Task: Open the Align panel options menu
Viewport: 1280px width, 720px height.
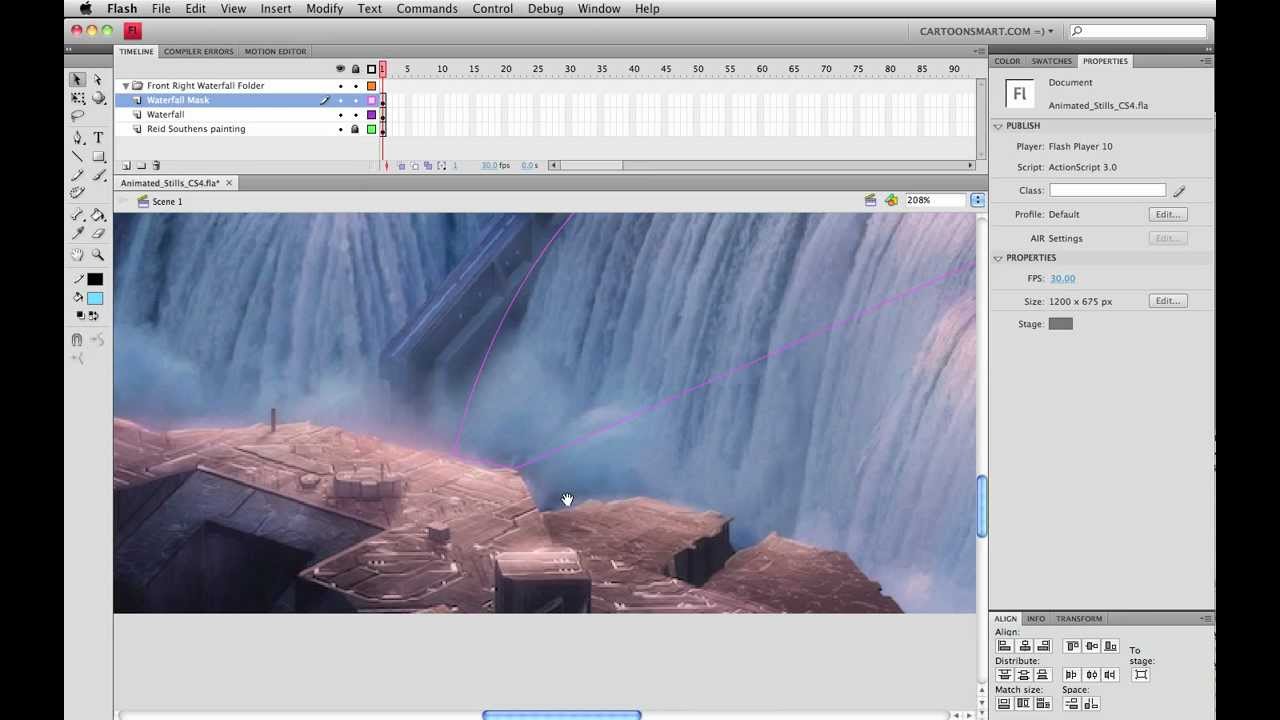Action: [1206, 619]
